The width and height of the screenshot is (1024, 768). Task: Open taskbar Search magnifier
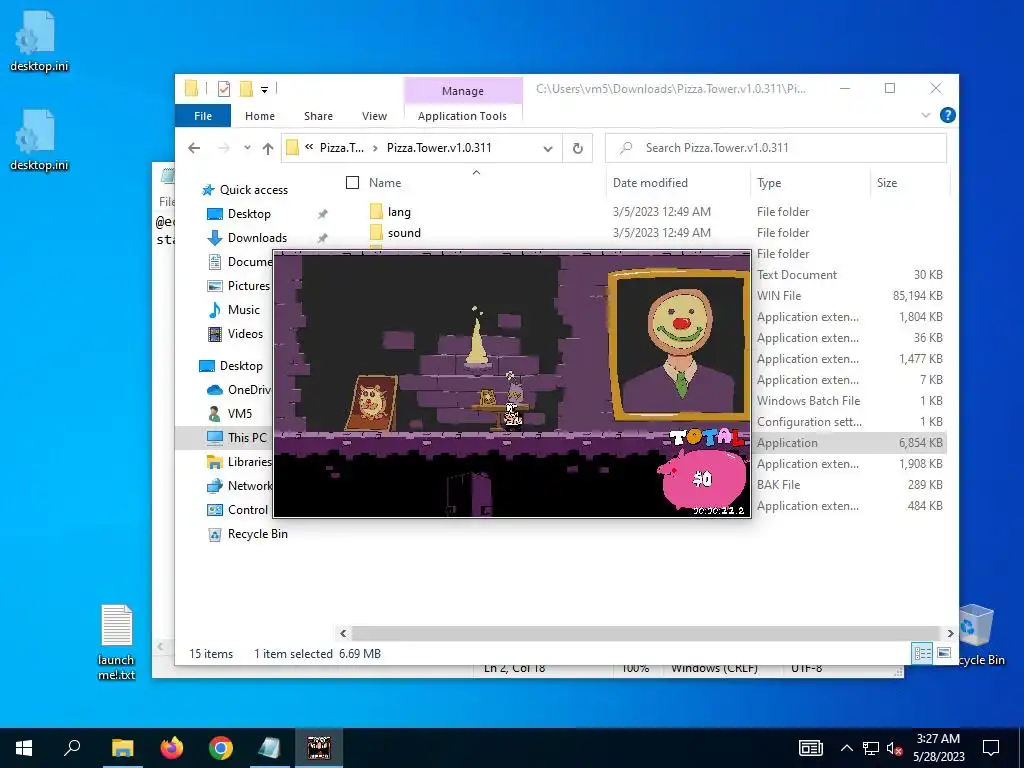click(72, 748)
